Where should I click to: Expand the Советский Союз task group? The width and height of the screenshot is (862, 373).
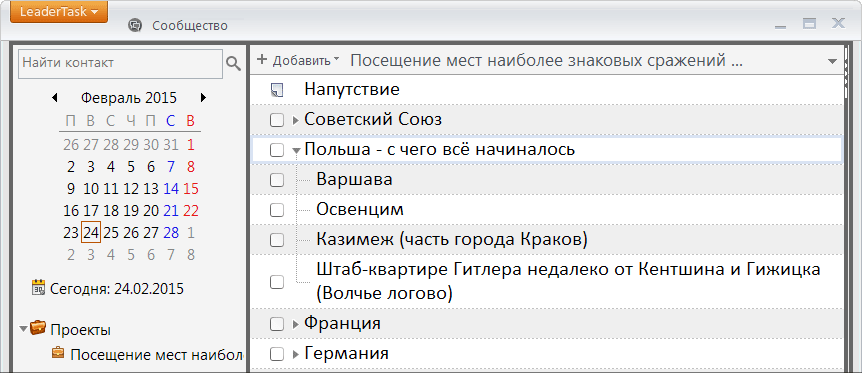pos(296,120)
